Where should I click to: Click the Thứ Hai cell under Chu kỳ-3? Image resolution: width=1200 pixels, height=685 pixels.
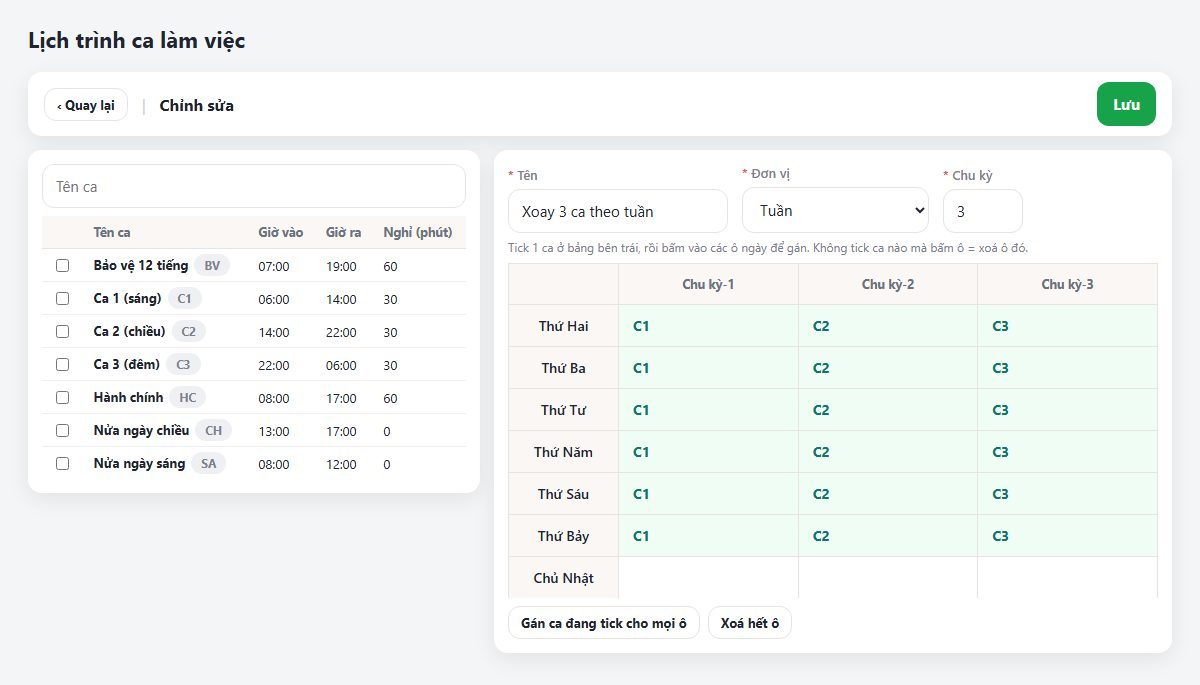(1067, 326)
